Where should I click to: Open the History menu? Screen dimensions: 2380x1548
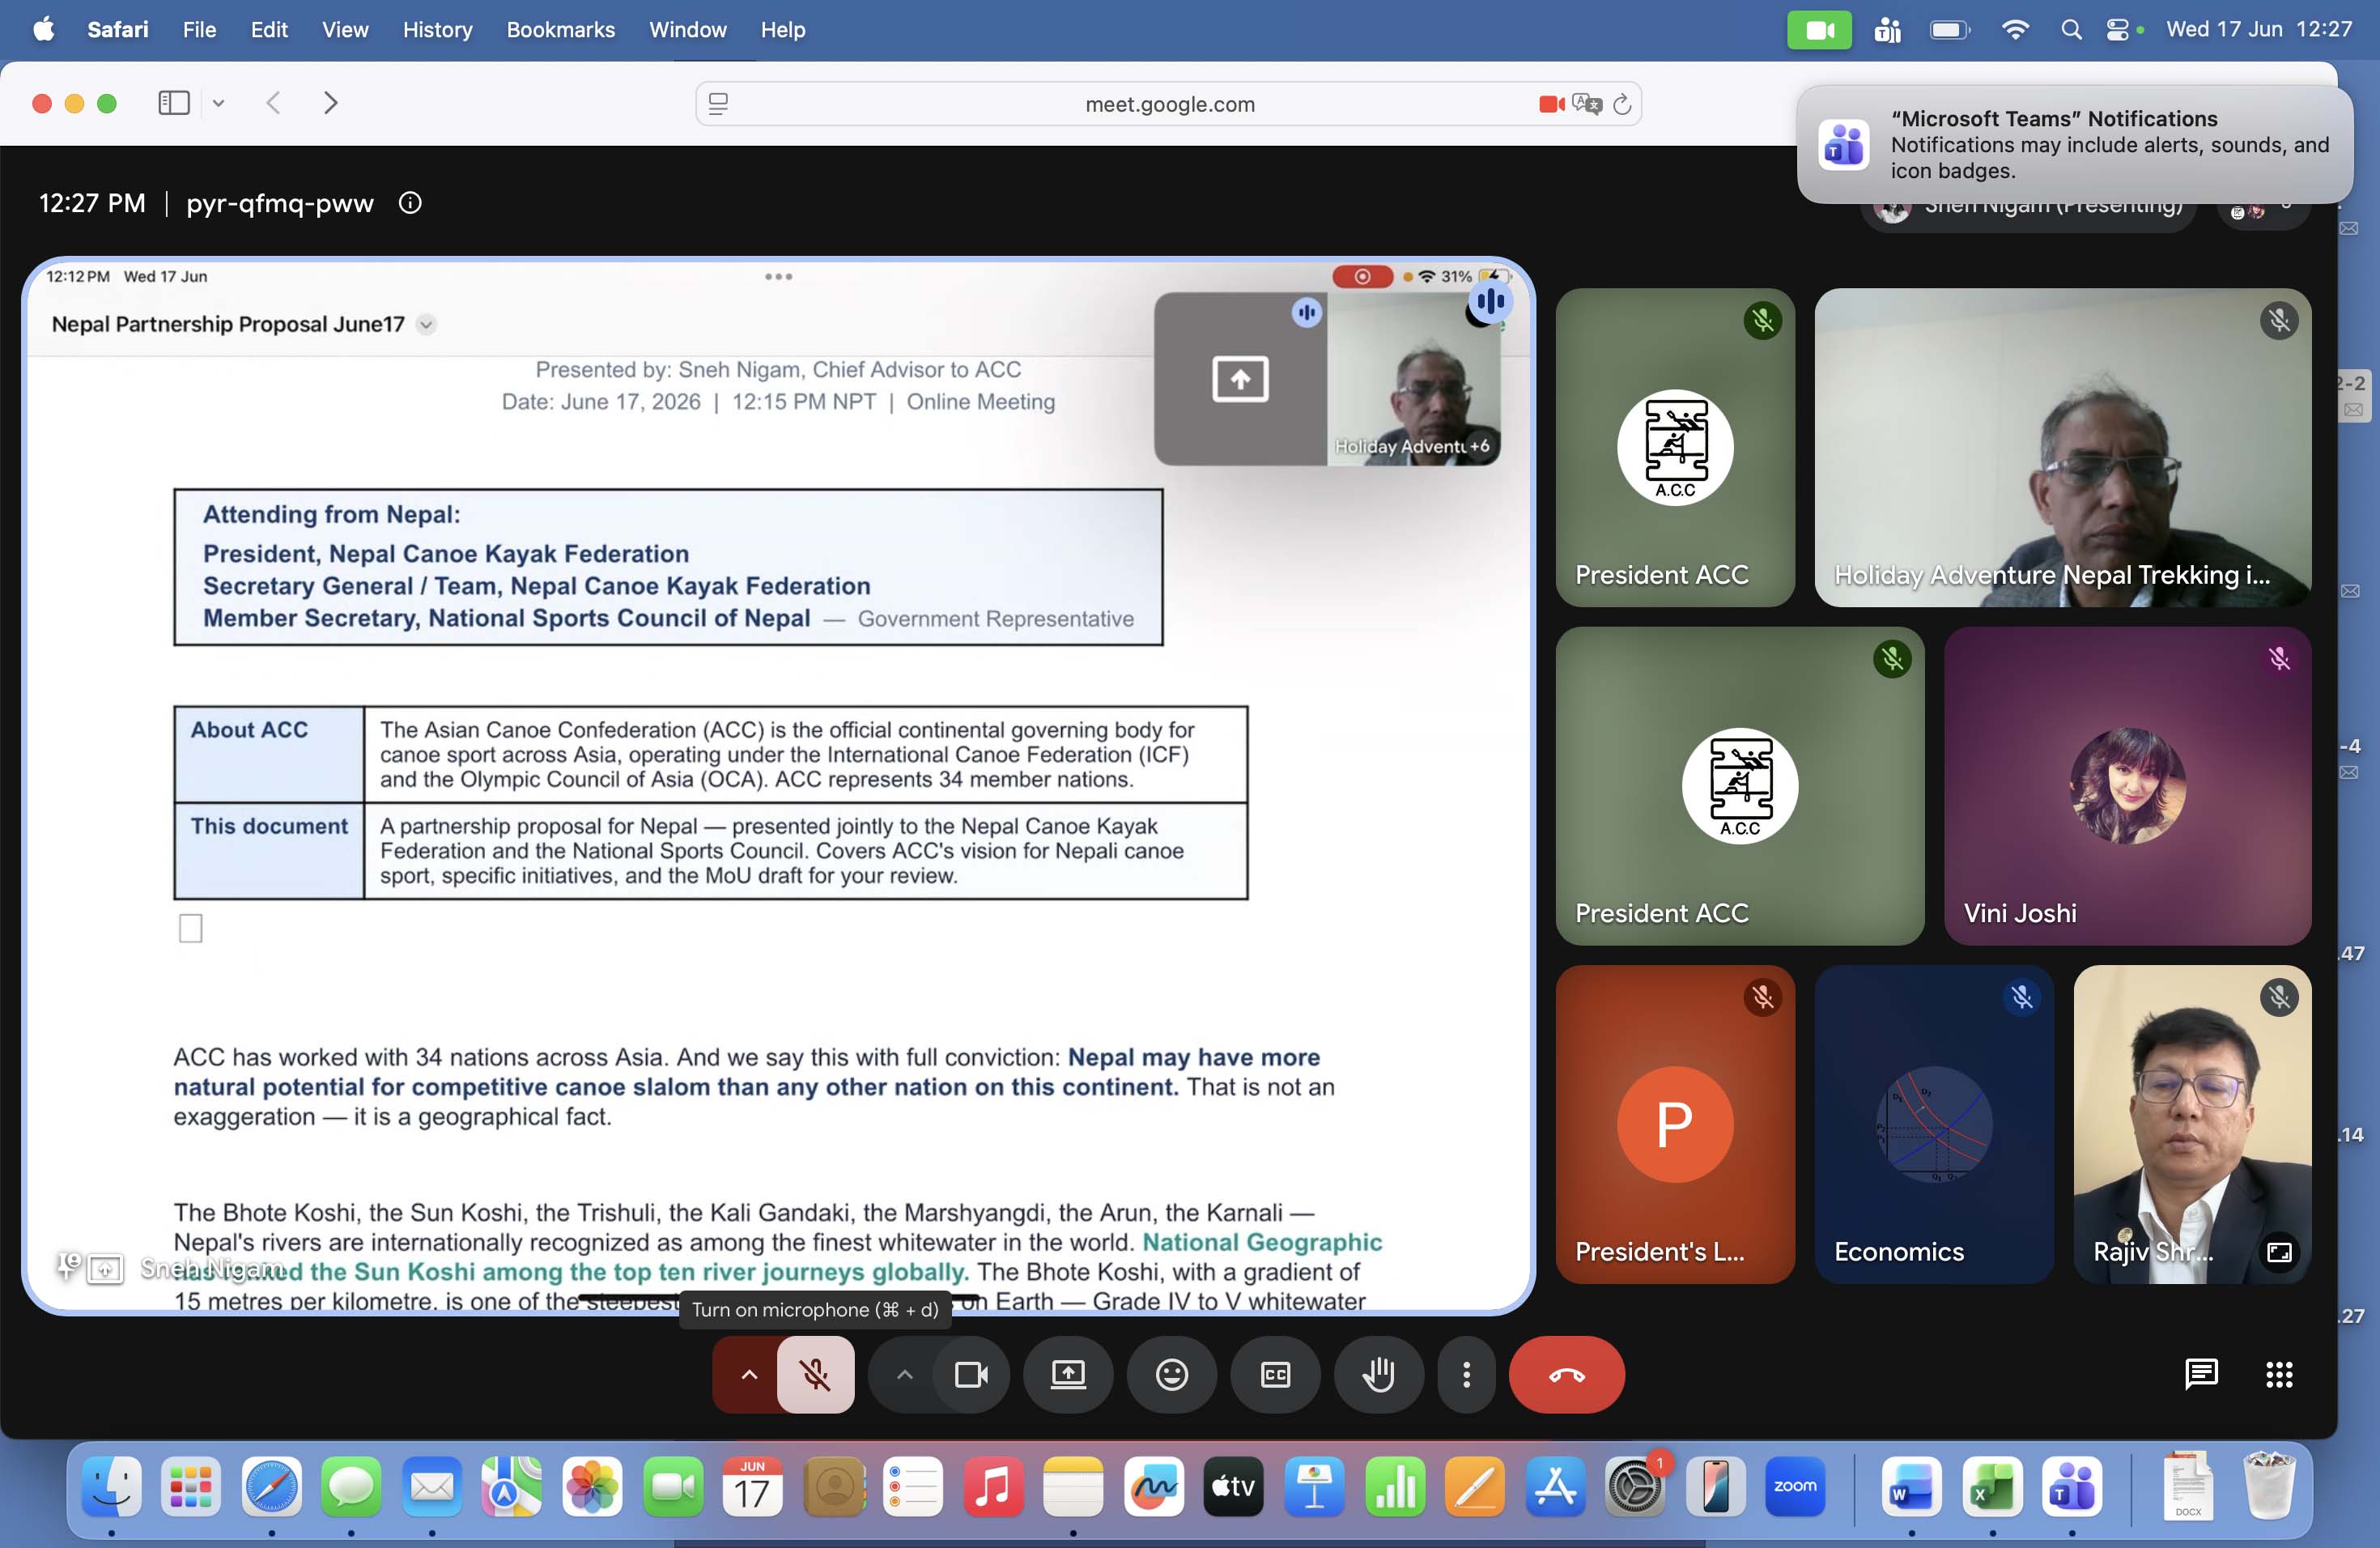[437, 30]
